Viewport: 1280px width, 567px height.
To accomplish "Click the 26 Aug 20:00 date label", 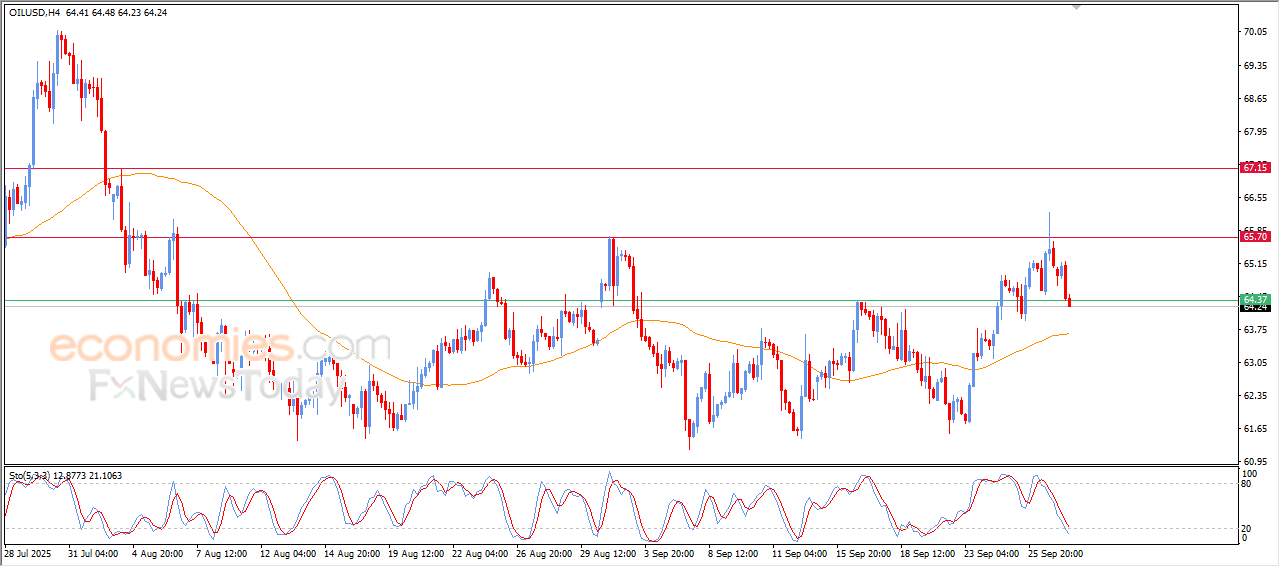I will [543, 553].
